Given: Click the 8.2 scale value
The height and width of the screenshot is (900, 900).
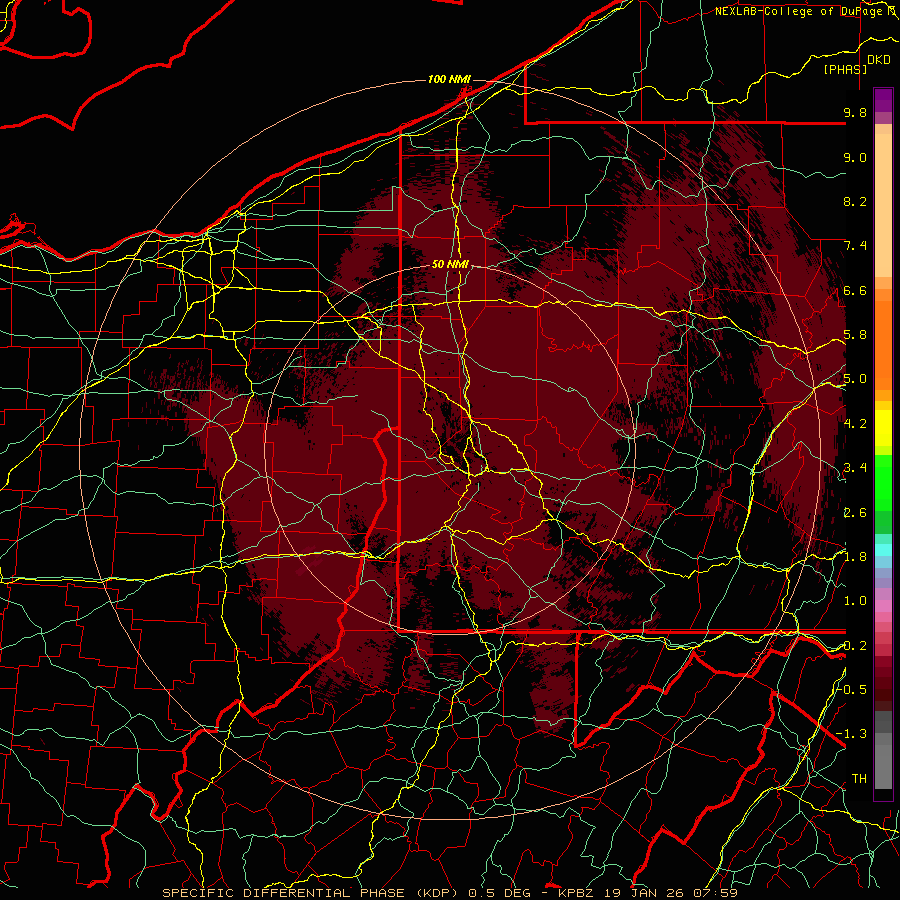Looking at the screenshot, I should (x=855, y=201).
